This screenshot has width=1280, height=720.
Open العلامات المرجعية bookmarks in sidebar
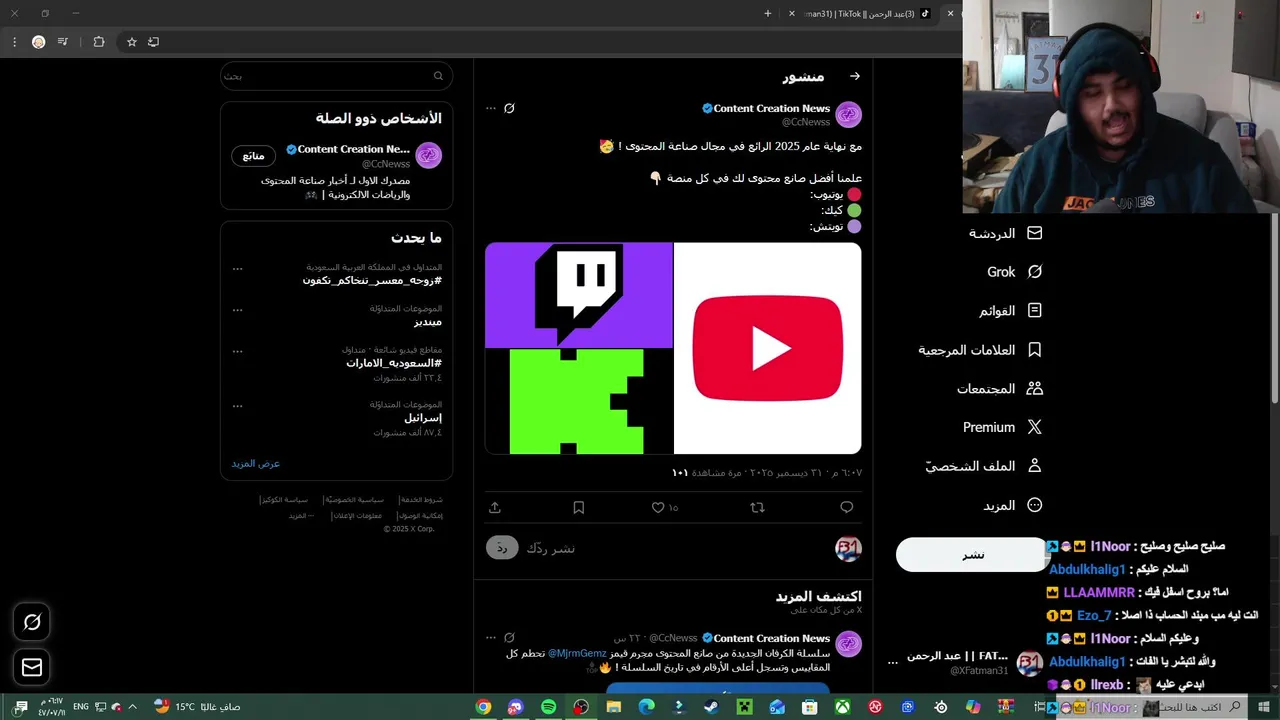[980, 350]
